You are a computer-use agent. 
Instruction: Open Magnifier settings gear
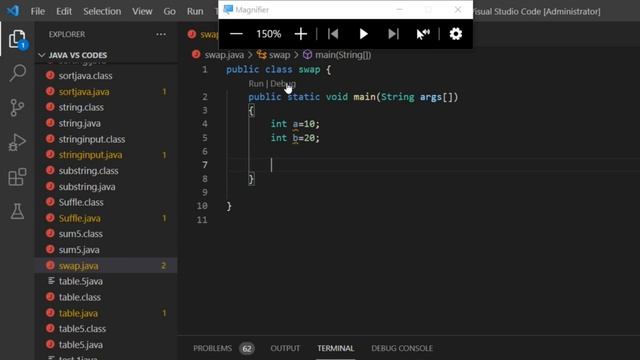tap(456, 34)
